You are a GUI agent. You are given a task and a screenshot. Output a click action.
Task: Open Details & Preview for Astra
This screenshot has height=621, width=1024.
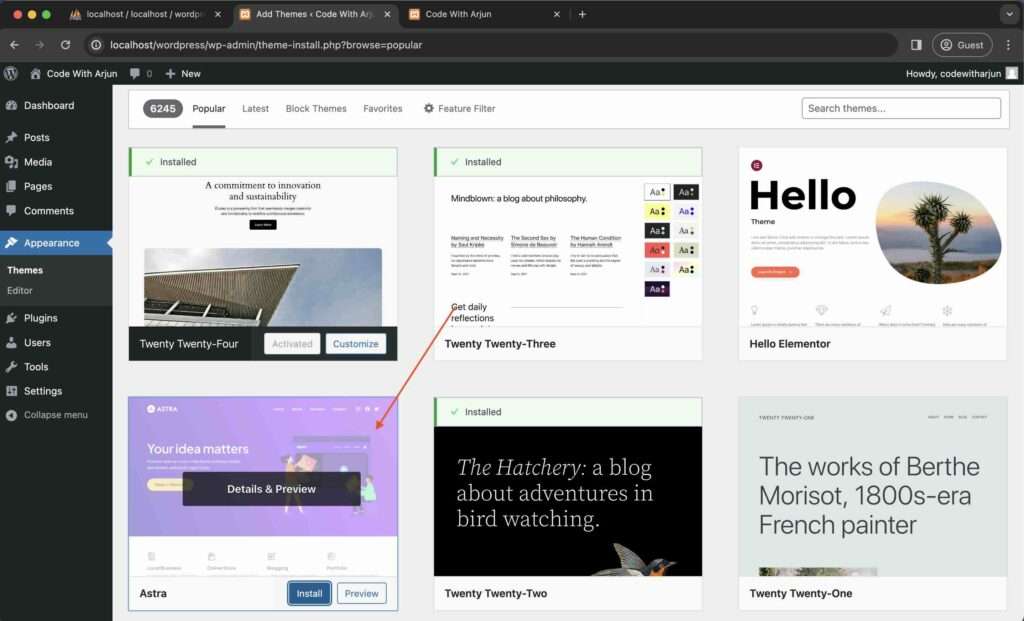pyautogui.click(x=271, y=489)
